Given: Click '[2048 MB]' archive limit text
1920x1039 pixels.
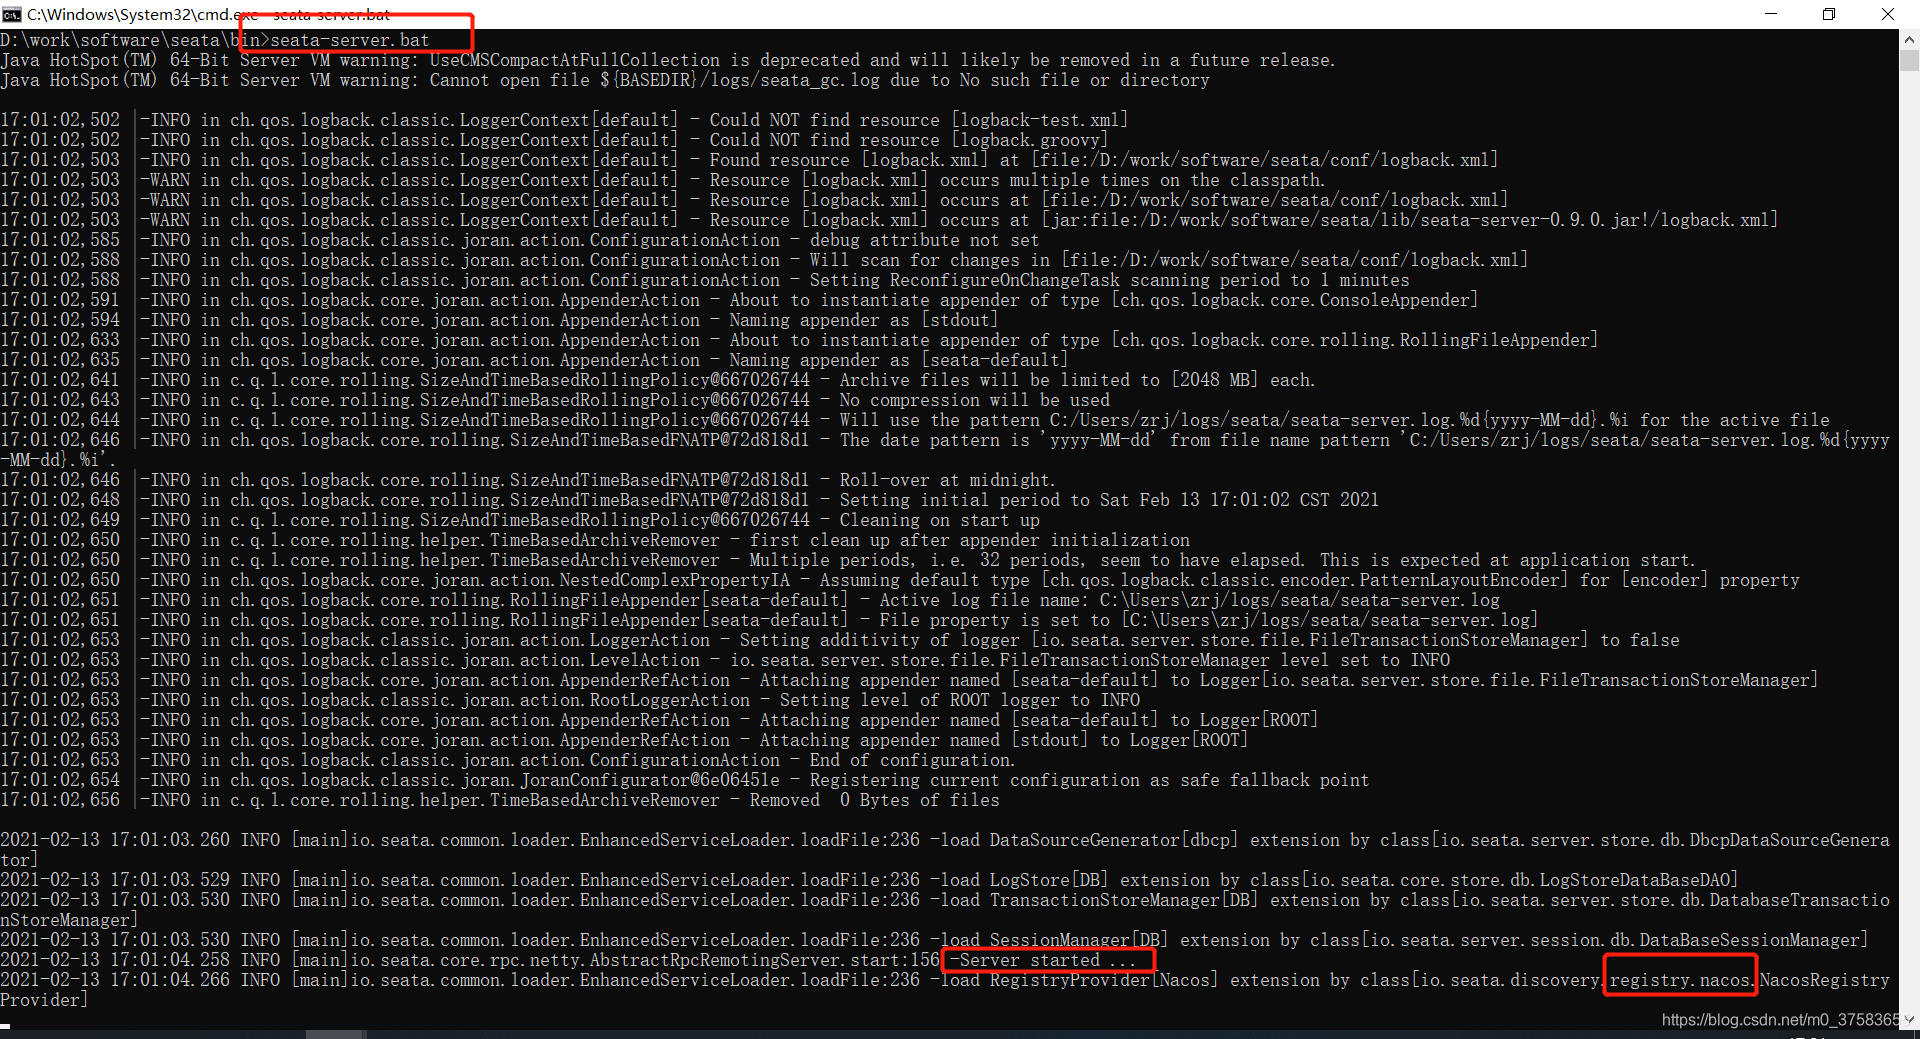Looking at the screenshot, I should [1215, 380].
